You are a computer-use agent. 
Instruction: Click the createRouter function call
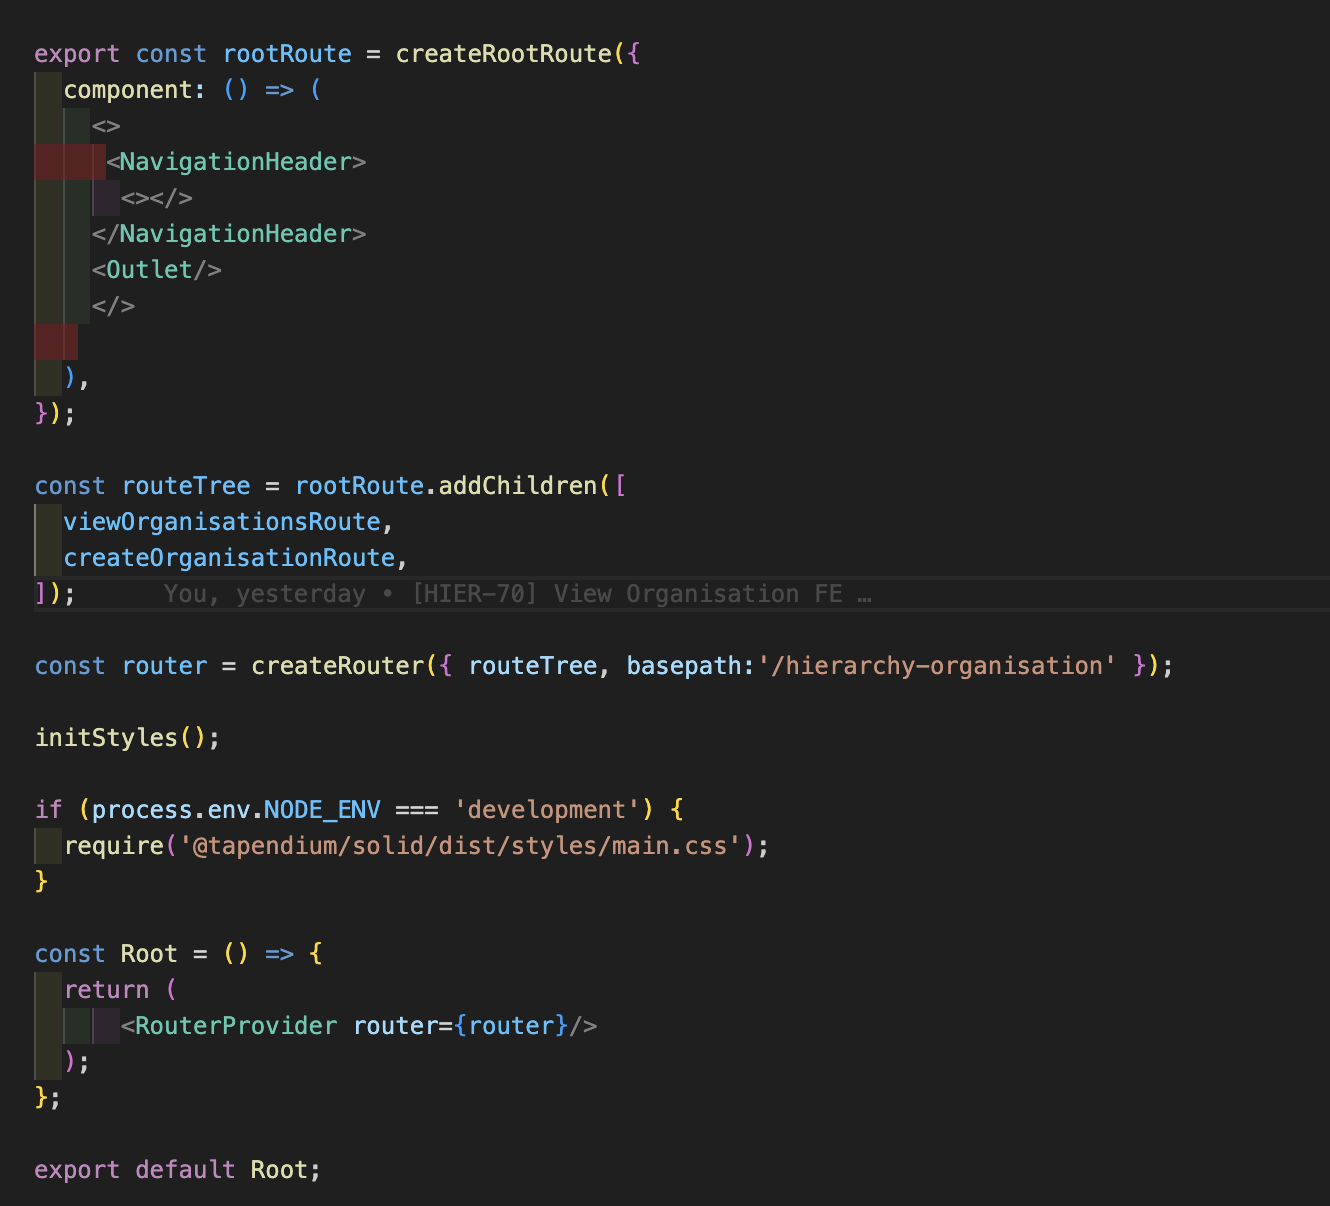click(338, 666)
